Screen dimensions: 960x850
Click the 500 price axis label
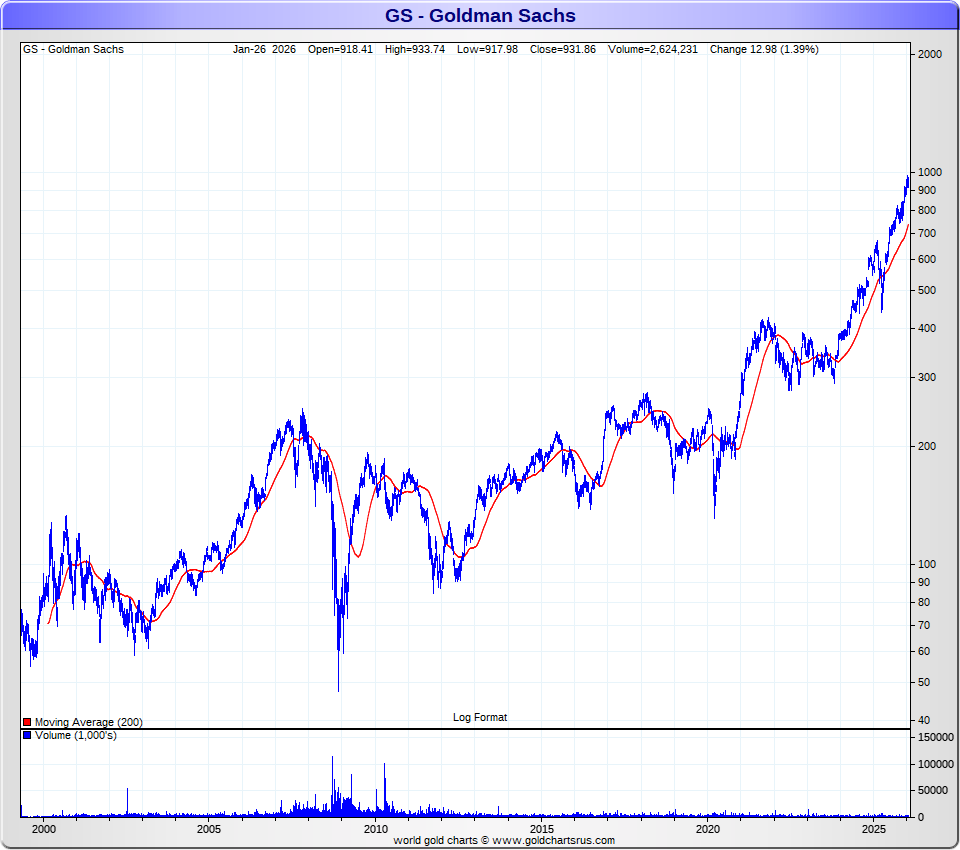tap(927, 290)
